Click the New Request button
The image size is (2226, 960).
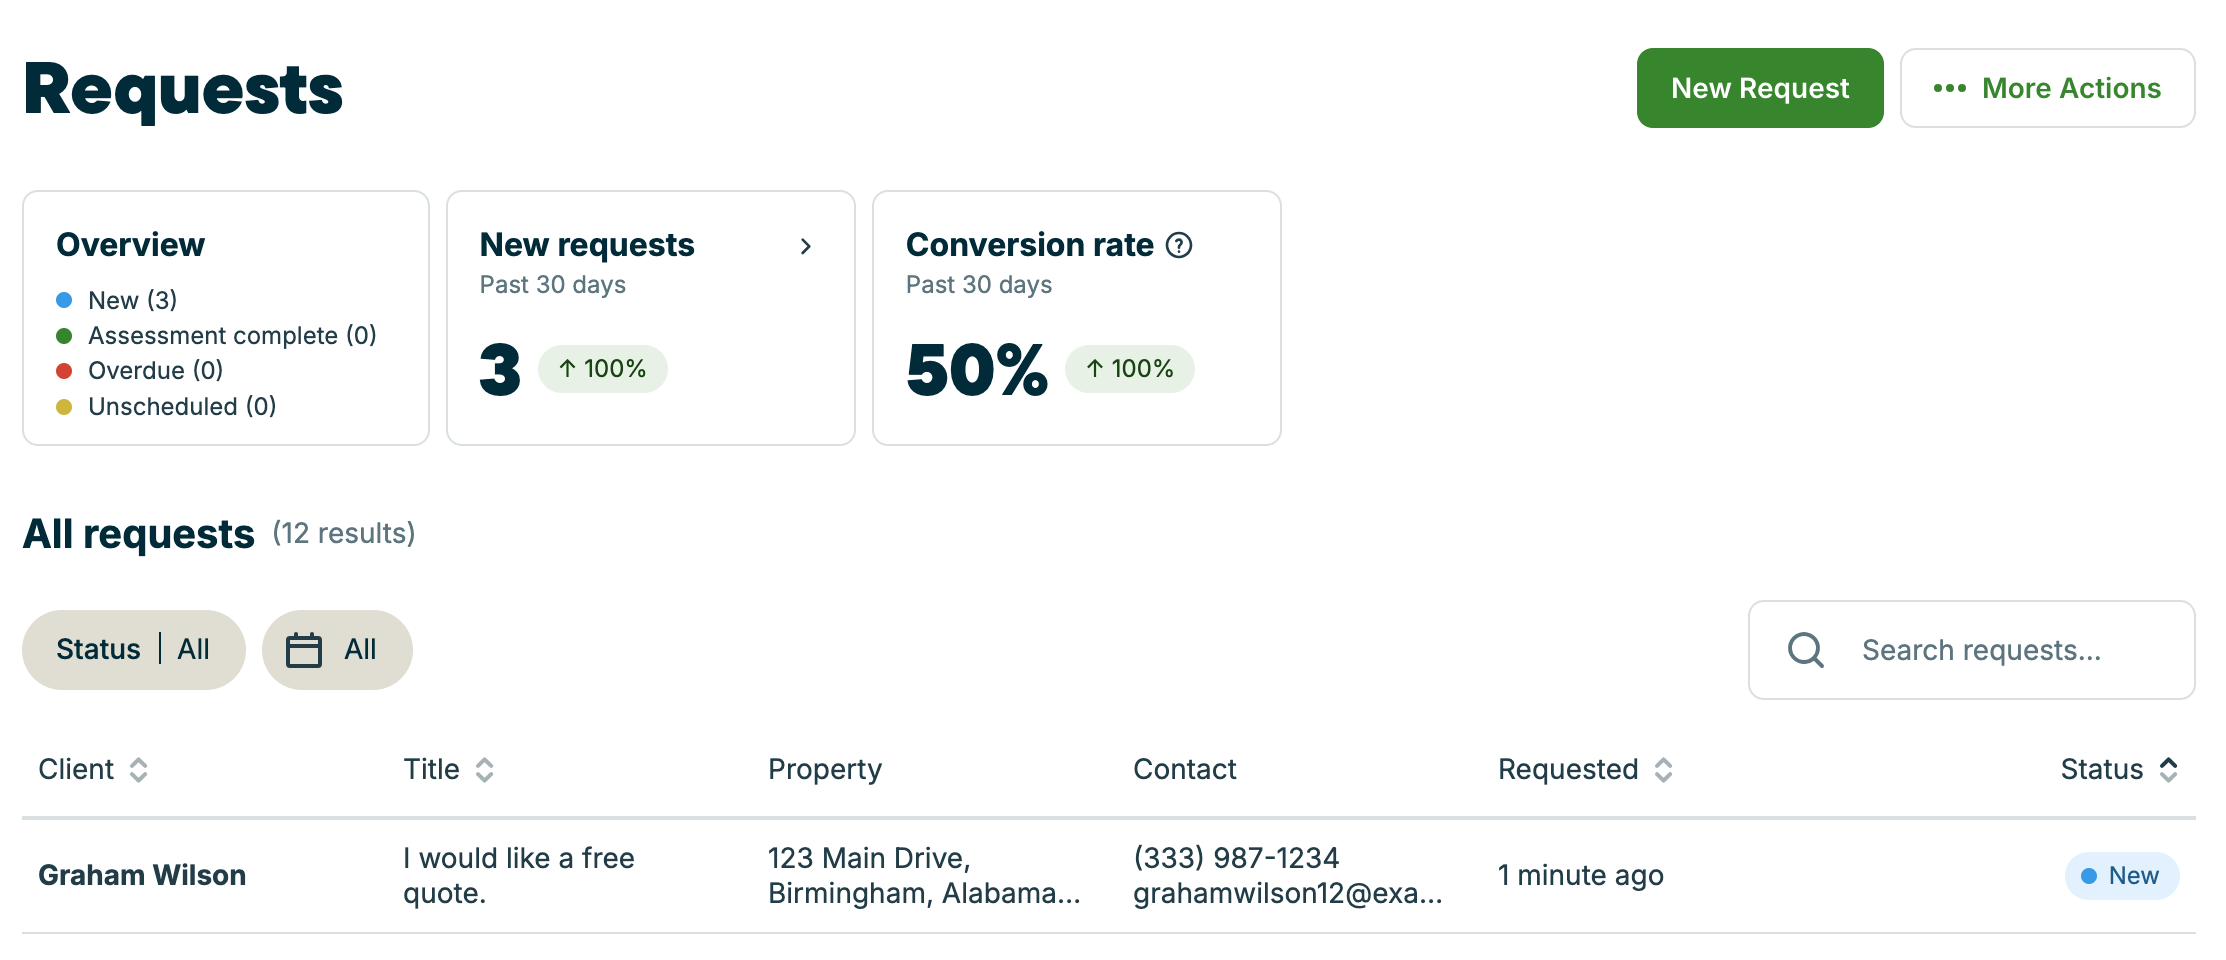pyautogui.click(x=1760, y=88)
